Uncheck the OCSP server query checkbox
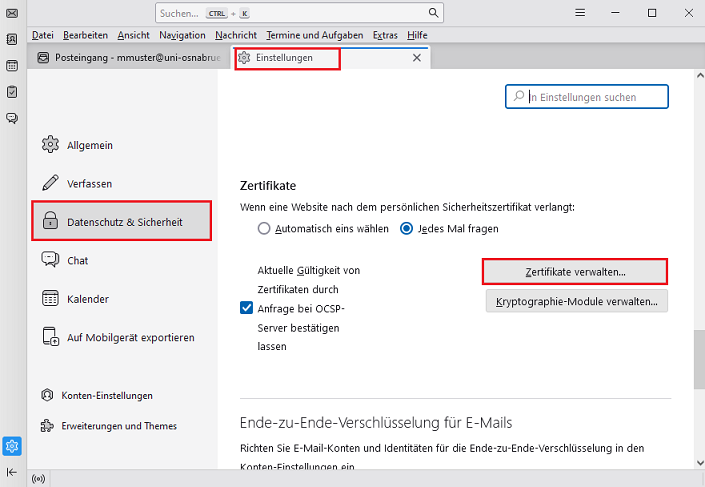Image resolution: width=705 pixels, height=487 pixels. pos(247,308)
